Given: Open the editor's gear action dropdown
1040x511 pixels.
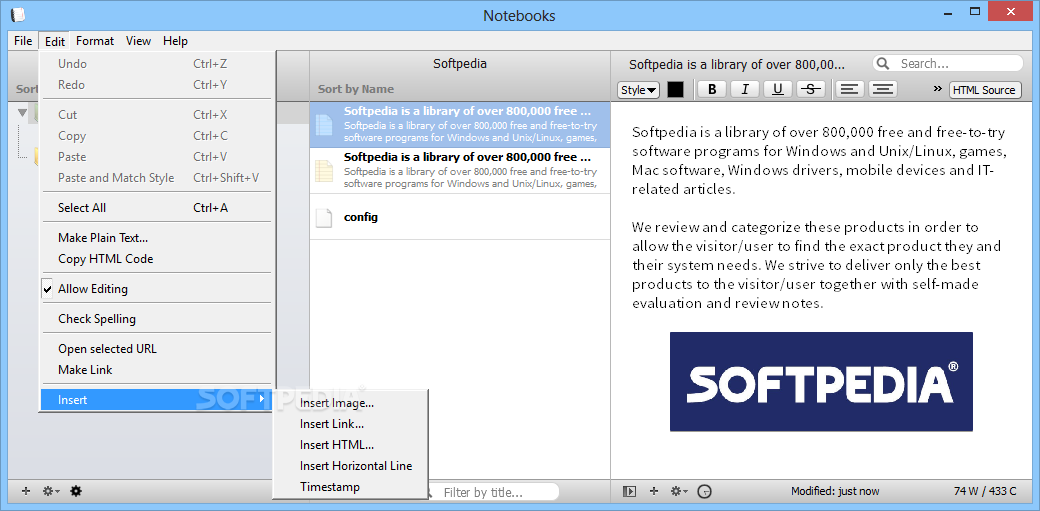Looking at the screenshot, I should [679, 491].
